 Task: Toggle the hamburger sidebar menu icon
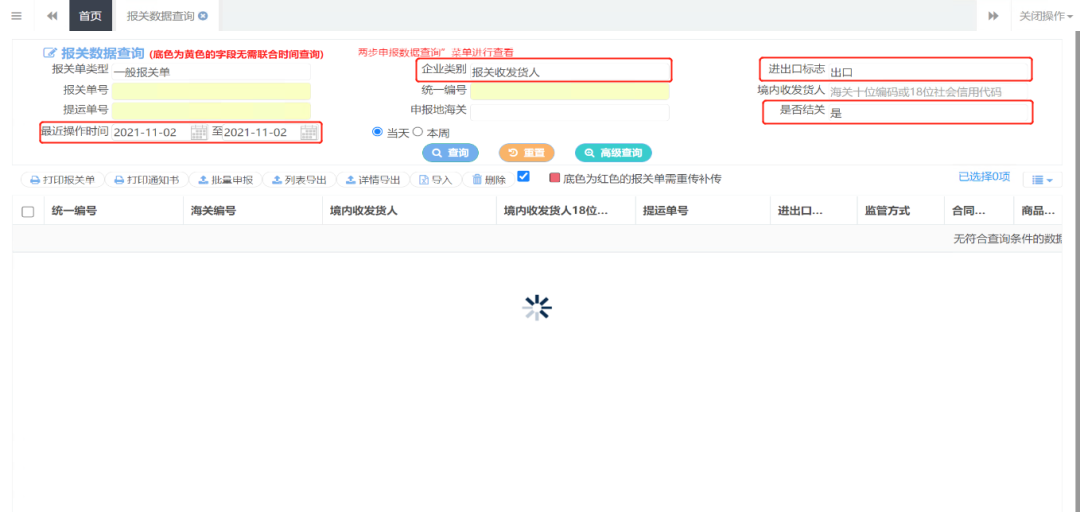click(x=17, y=16)
